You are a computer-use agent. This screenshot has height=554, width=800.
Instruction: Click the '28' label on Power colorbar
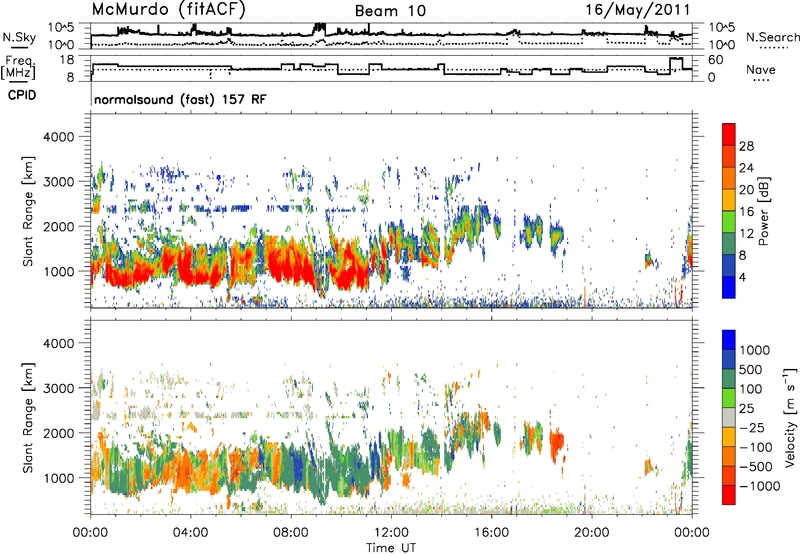coord(746,146)
